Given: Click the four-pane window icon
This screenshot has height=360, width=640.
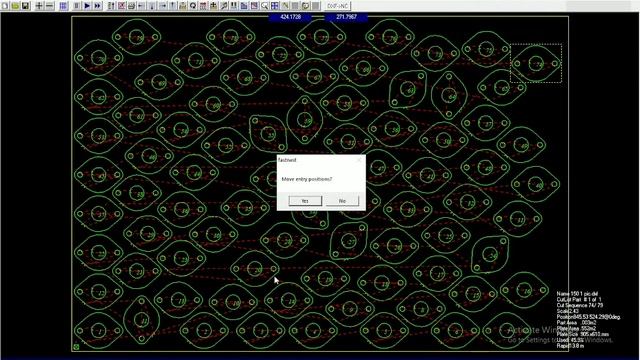Looking at the screenshot, I should click(x=275, y=6).
